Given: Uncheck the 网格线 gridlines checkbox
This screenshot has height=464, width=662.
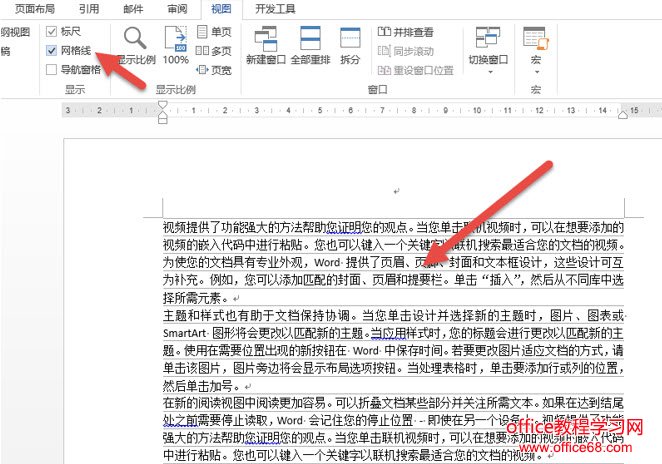Looking at the screenshot, I should [51, 51].
